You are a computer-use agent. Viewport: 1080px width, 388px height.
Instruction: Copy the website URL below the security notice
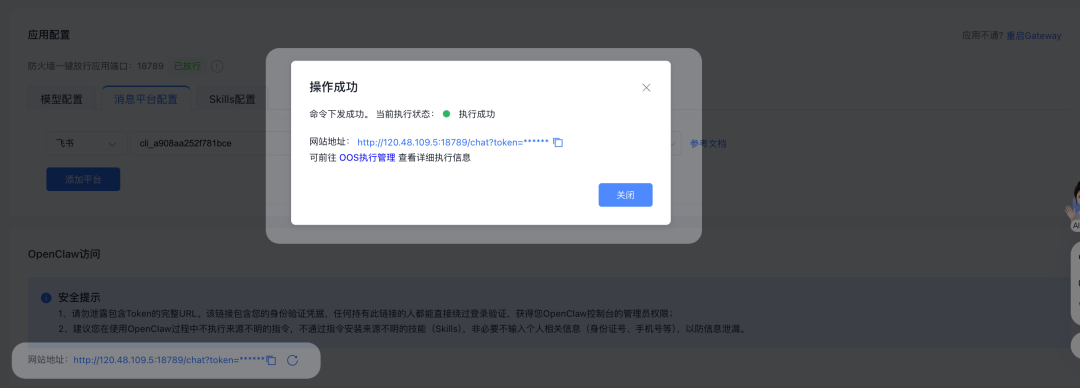click(271, 360)
